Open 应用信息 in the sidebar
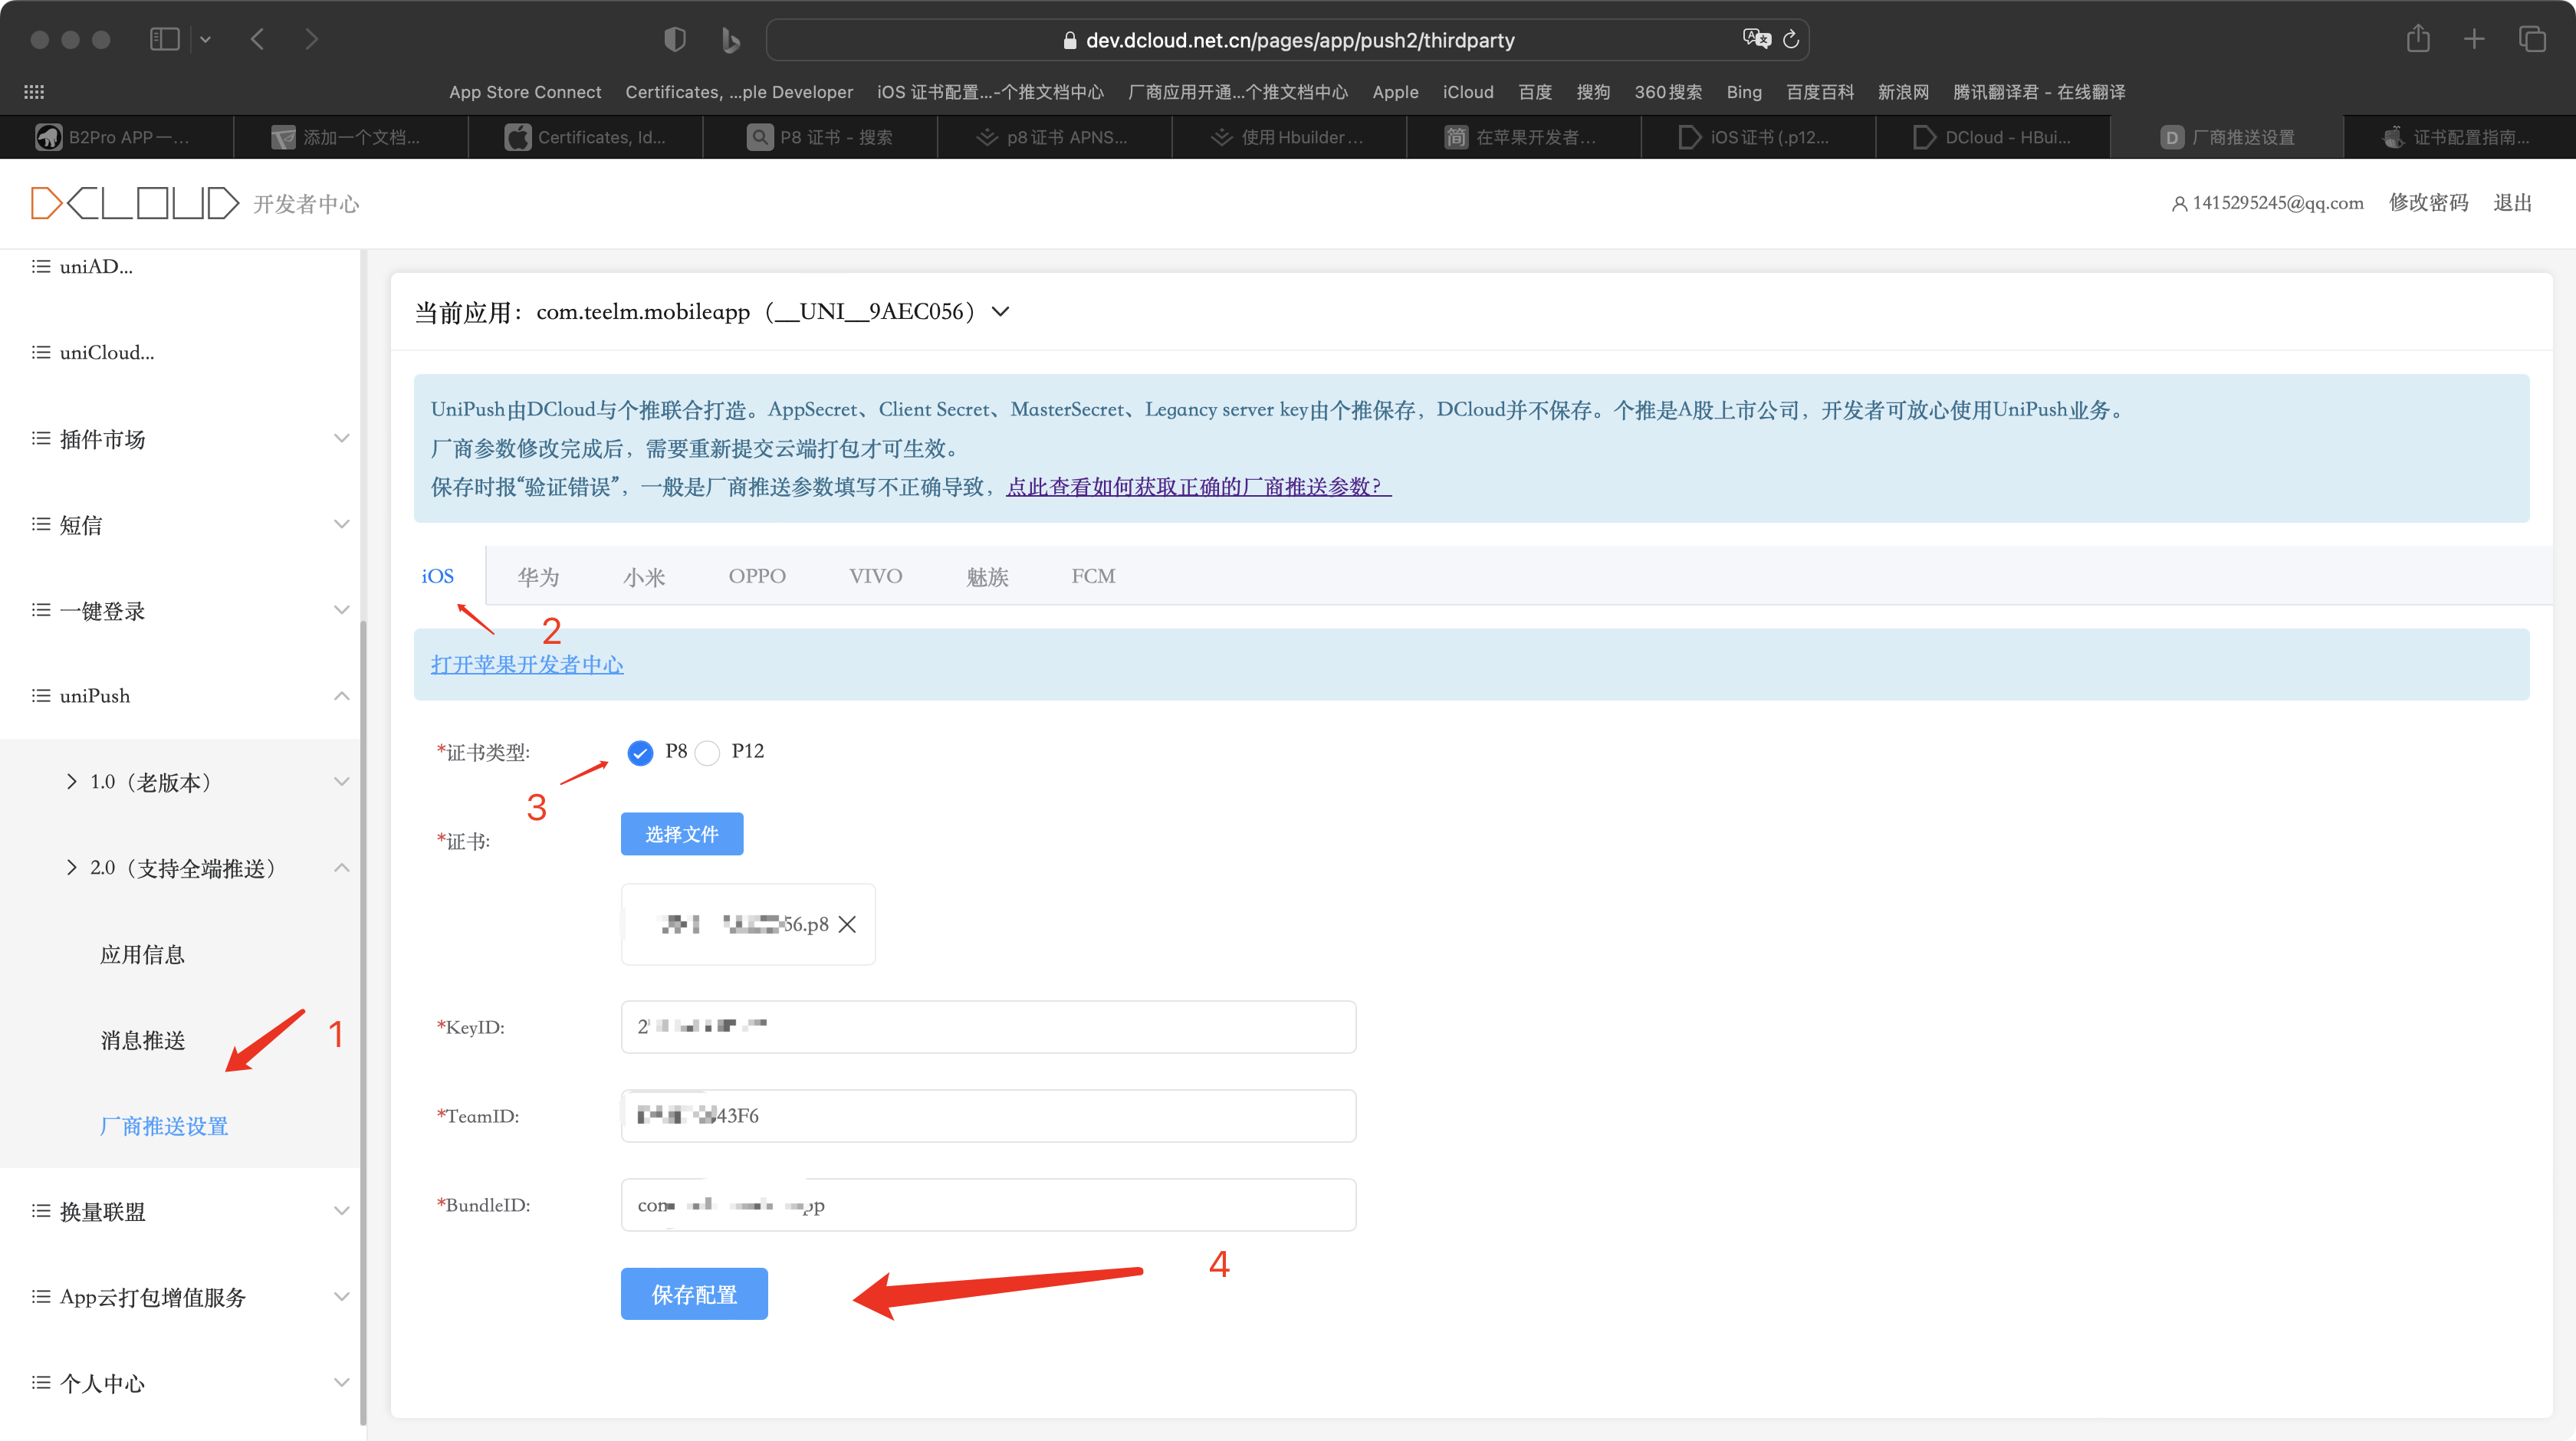Image resolution: width=2576 pixels, height=1441 pixels. pos(142,955)
